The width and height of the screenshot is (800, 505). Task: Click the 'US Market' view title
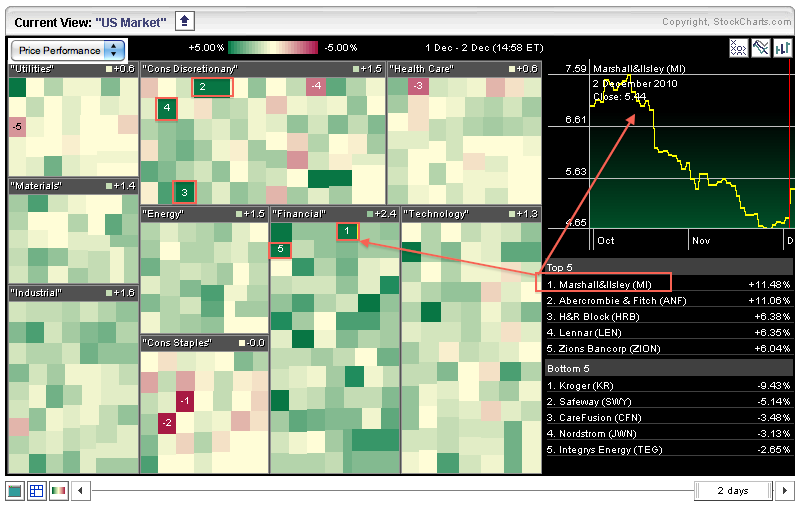pos(131,22)
